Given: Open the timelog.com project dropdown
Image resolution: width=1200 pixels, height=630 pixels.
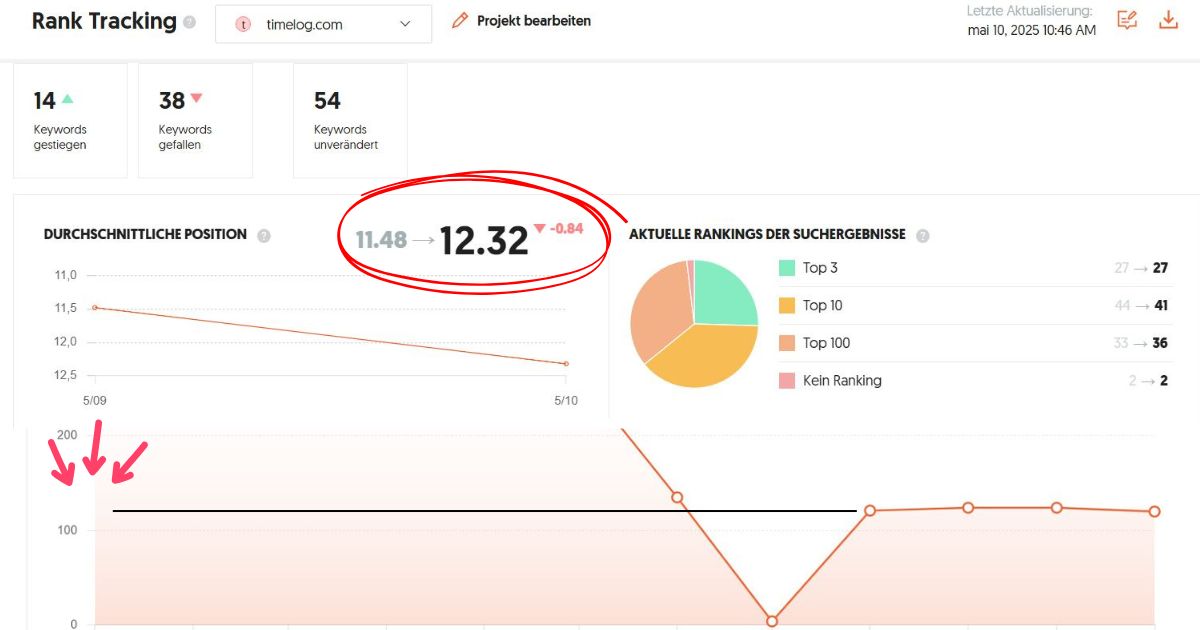Looking at the screenshot, I should click(323, 24).
